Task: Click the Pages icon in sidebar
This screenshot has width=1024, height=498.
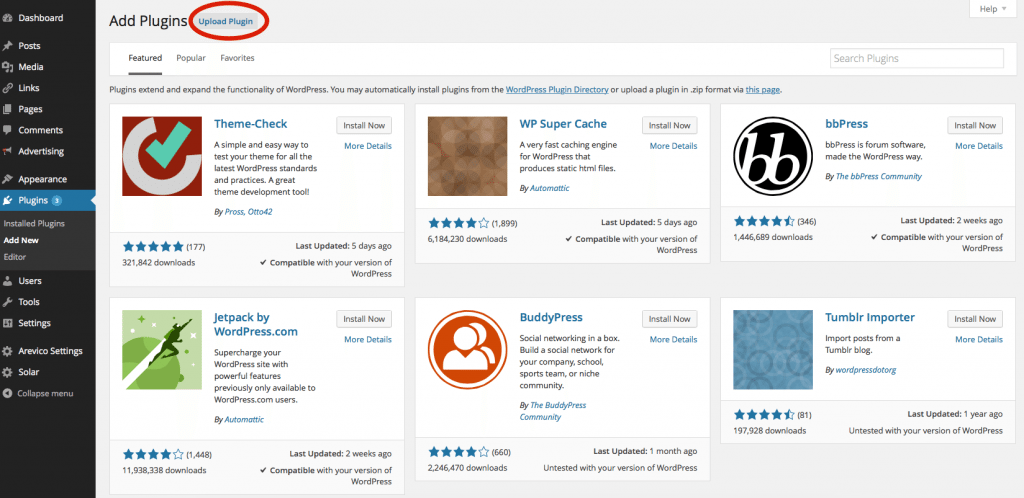Action: click(x=8, y=110)
